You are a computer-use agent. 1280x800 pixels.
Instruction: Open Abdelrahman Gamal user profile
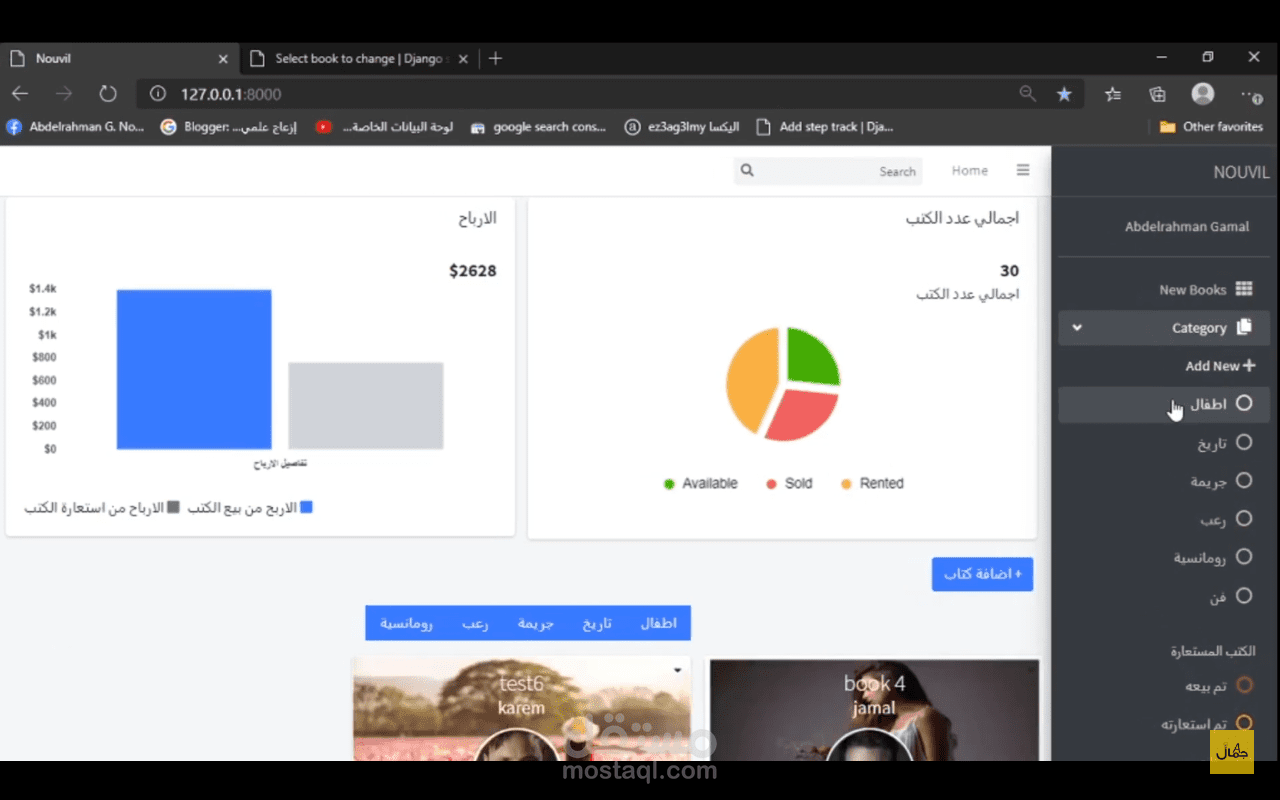pyautogui.click(x=1187, y=227)
